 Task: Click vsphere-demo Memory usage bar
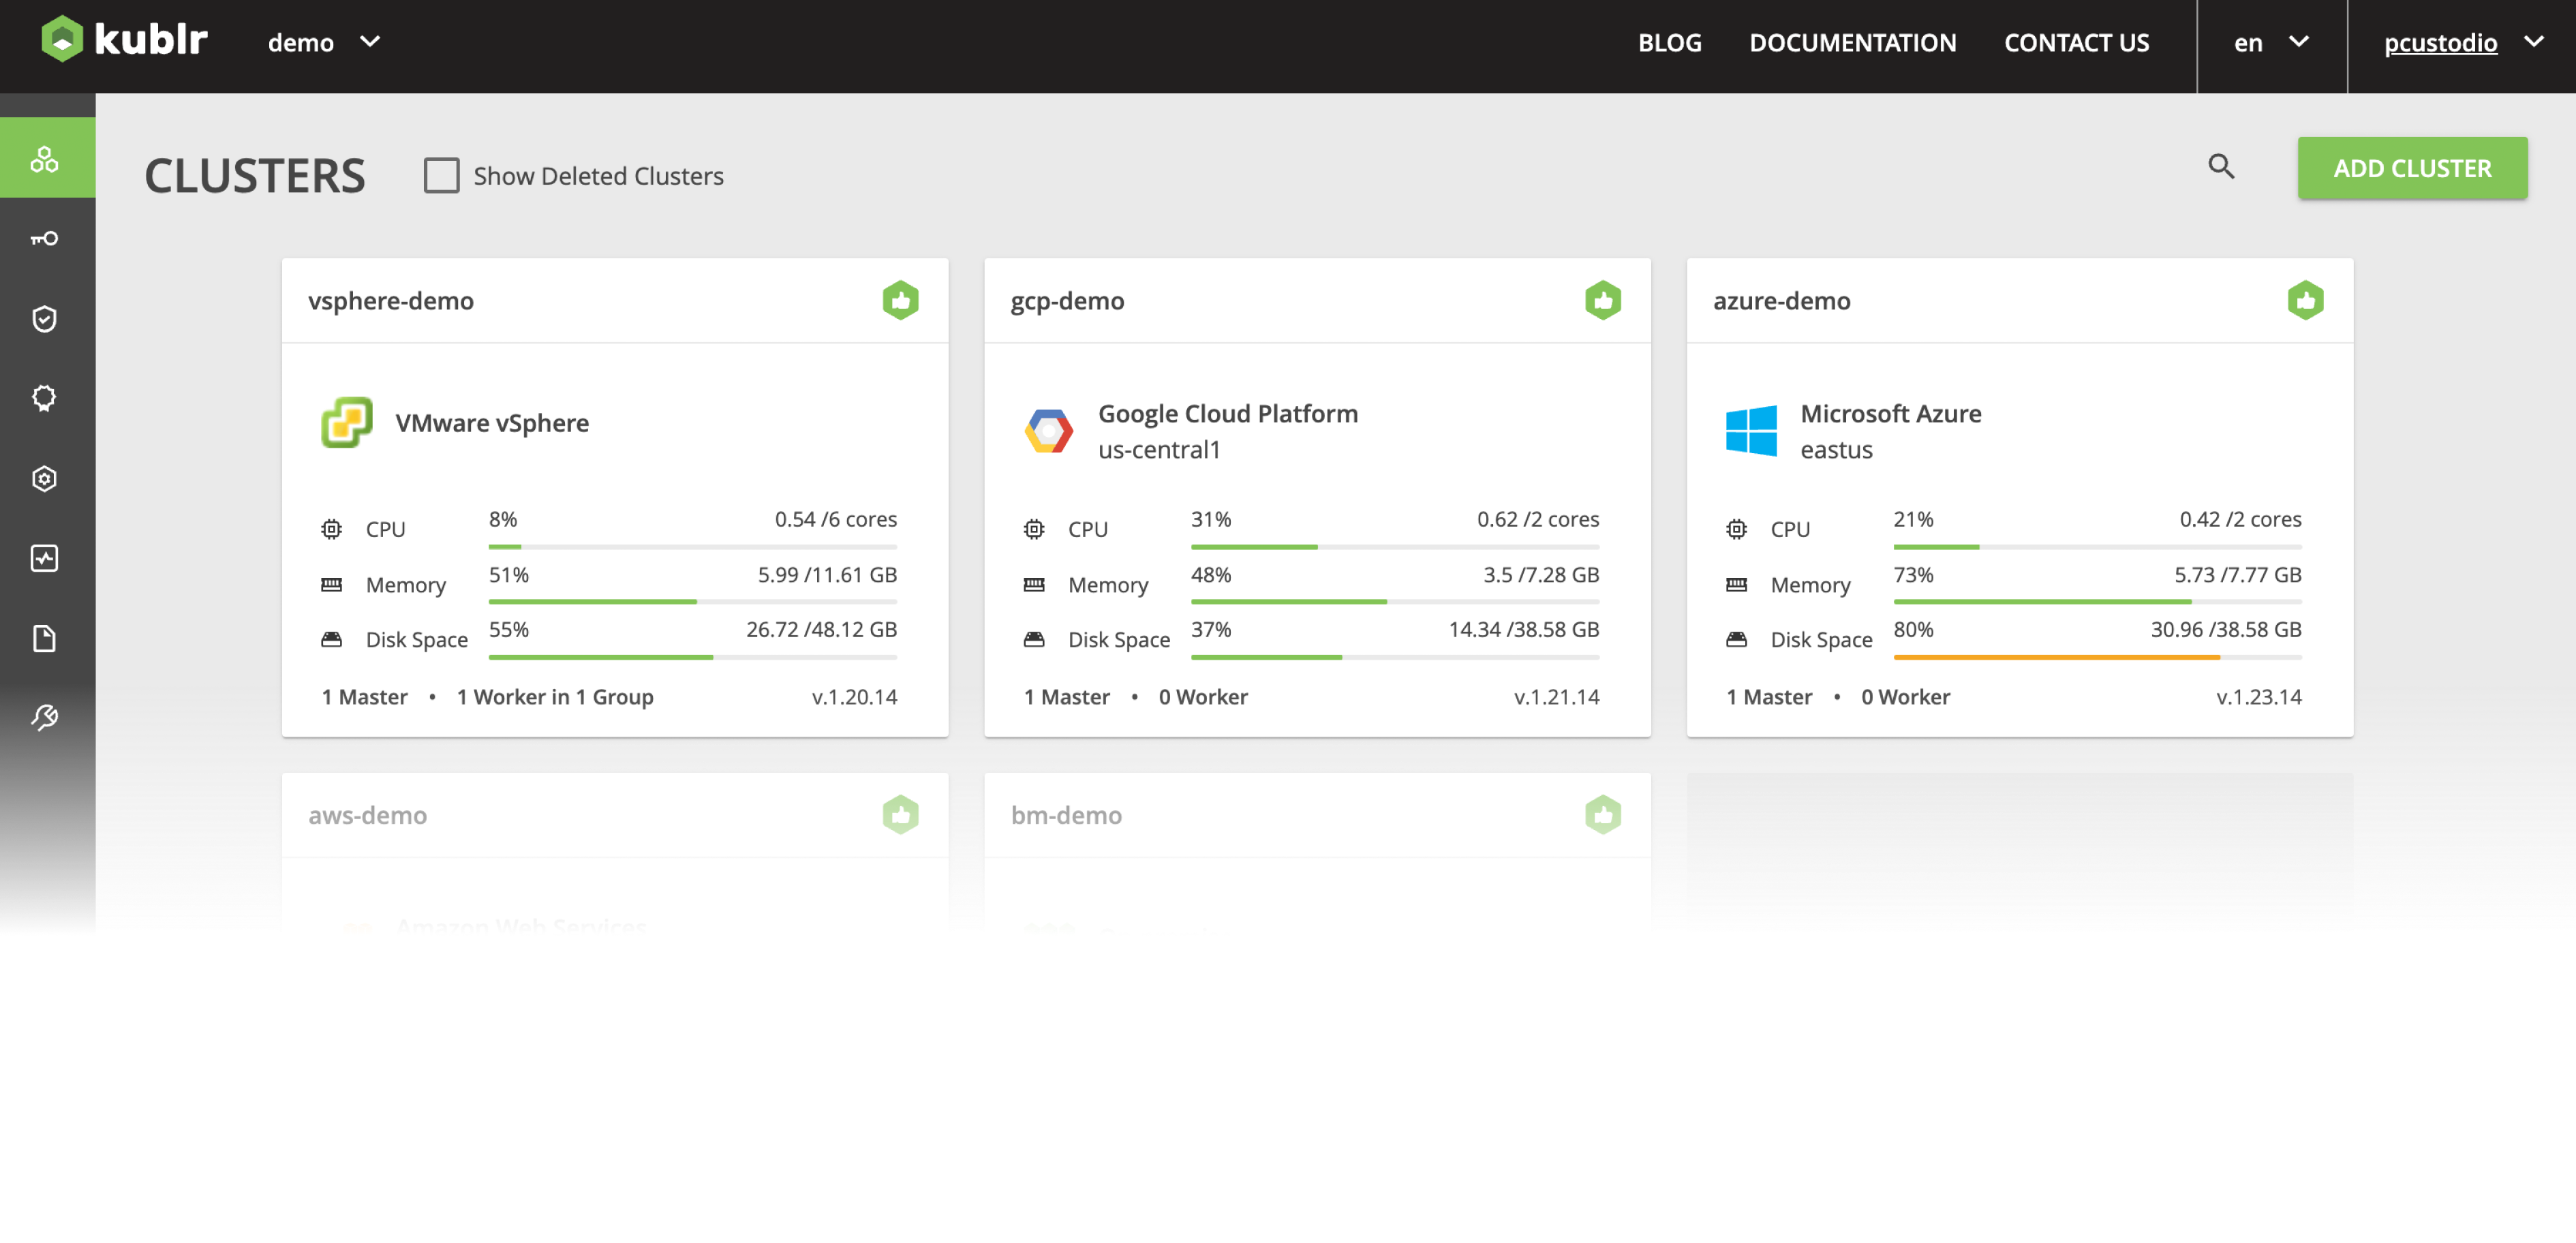pyautogui.click(x=692, y=602)
